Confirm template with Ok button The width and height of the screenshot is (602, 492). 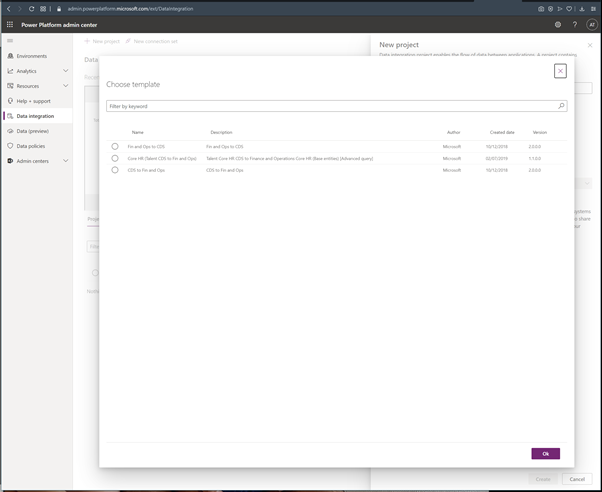pos(545,454)
